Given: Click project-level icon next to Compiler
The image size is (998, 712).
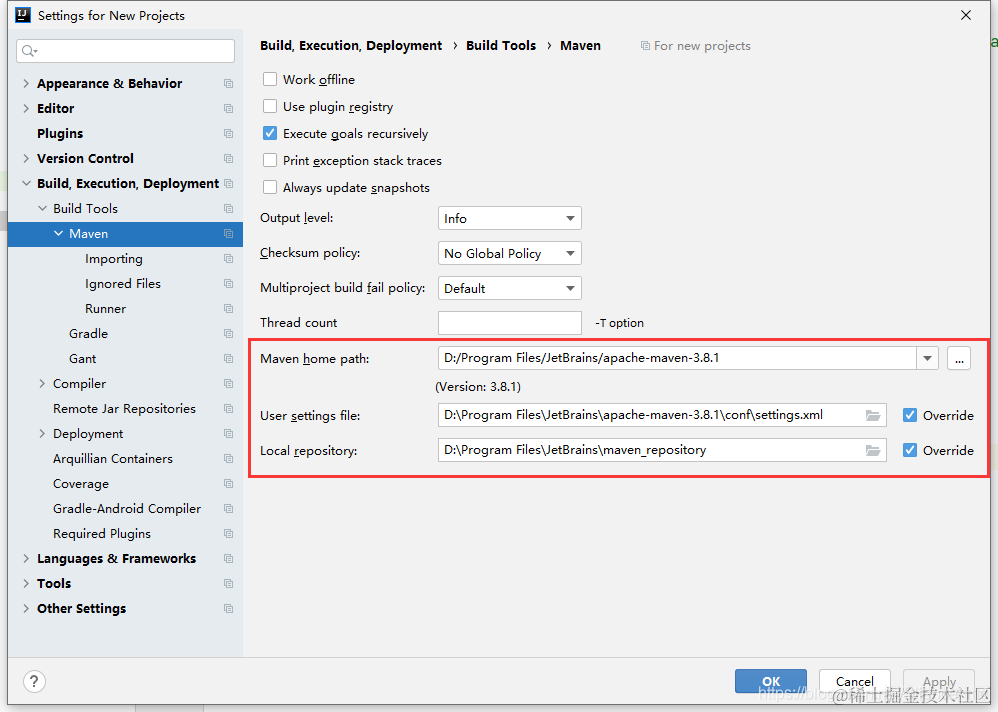Looking at the screenshot, I should [x=228, y=384].
